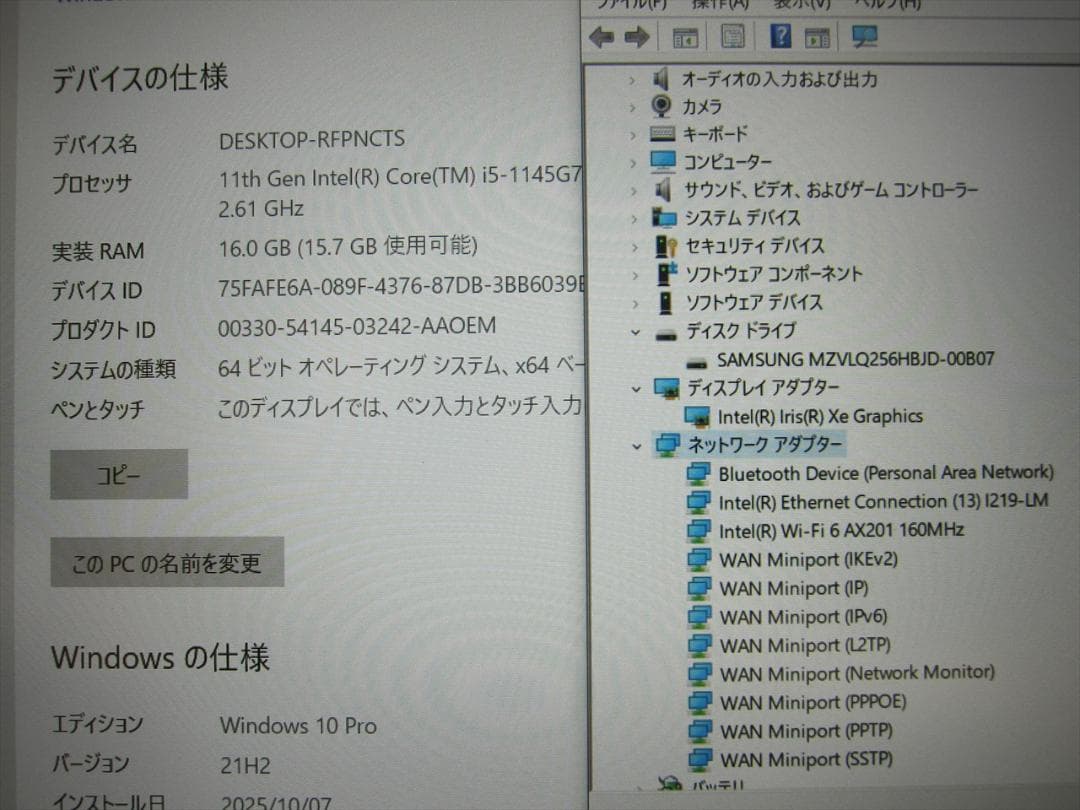Click the コピー button
1080x810 pixels.
118,475
